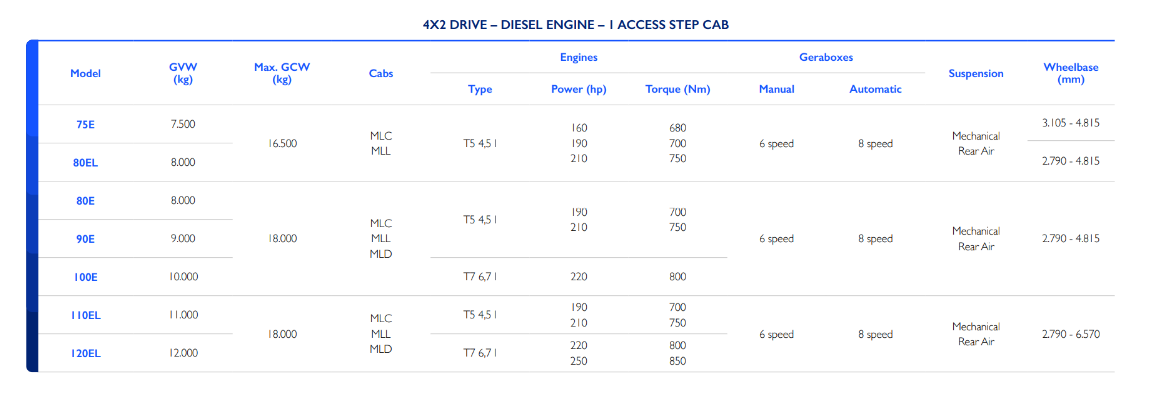
Task: Click the Cabs column header
Action: pos(380,73)
